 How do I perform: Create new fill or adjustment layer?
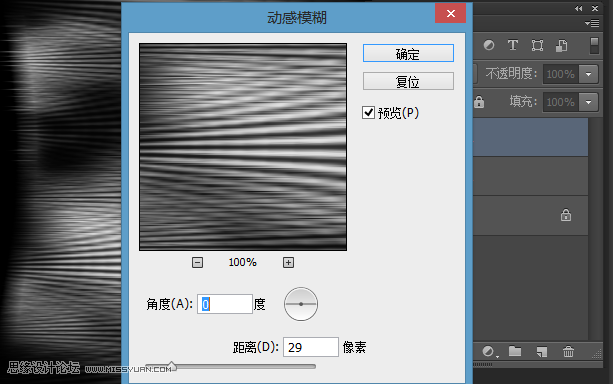[x=489, y=352]
